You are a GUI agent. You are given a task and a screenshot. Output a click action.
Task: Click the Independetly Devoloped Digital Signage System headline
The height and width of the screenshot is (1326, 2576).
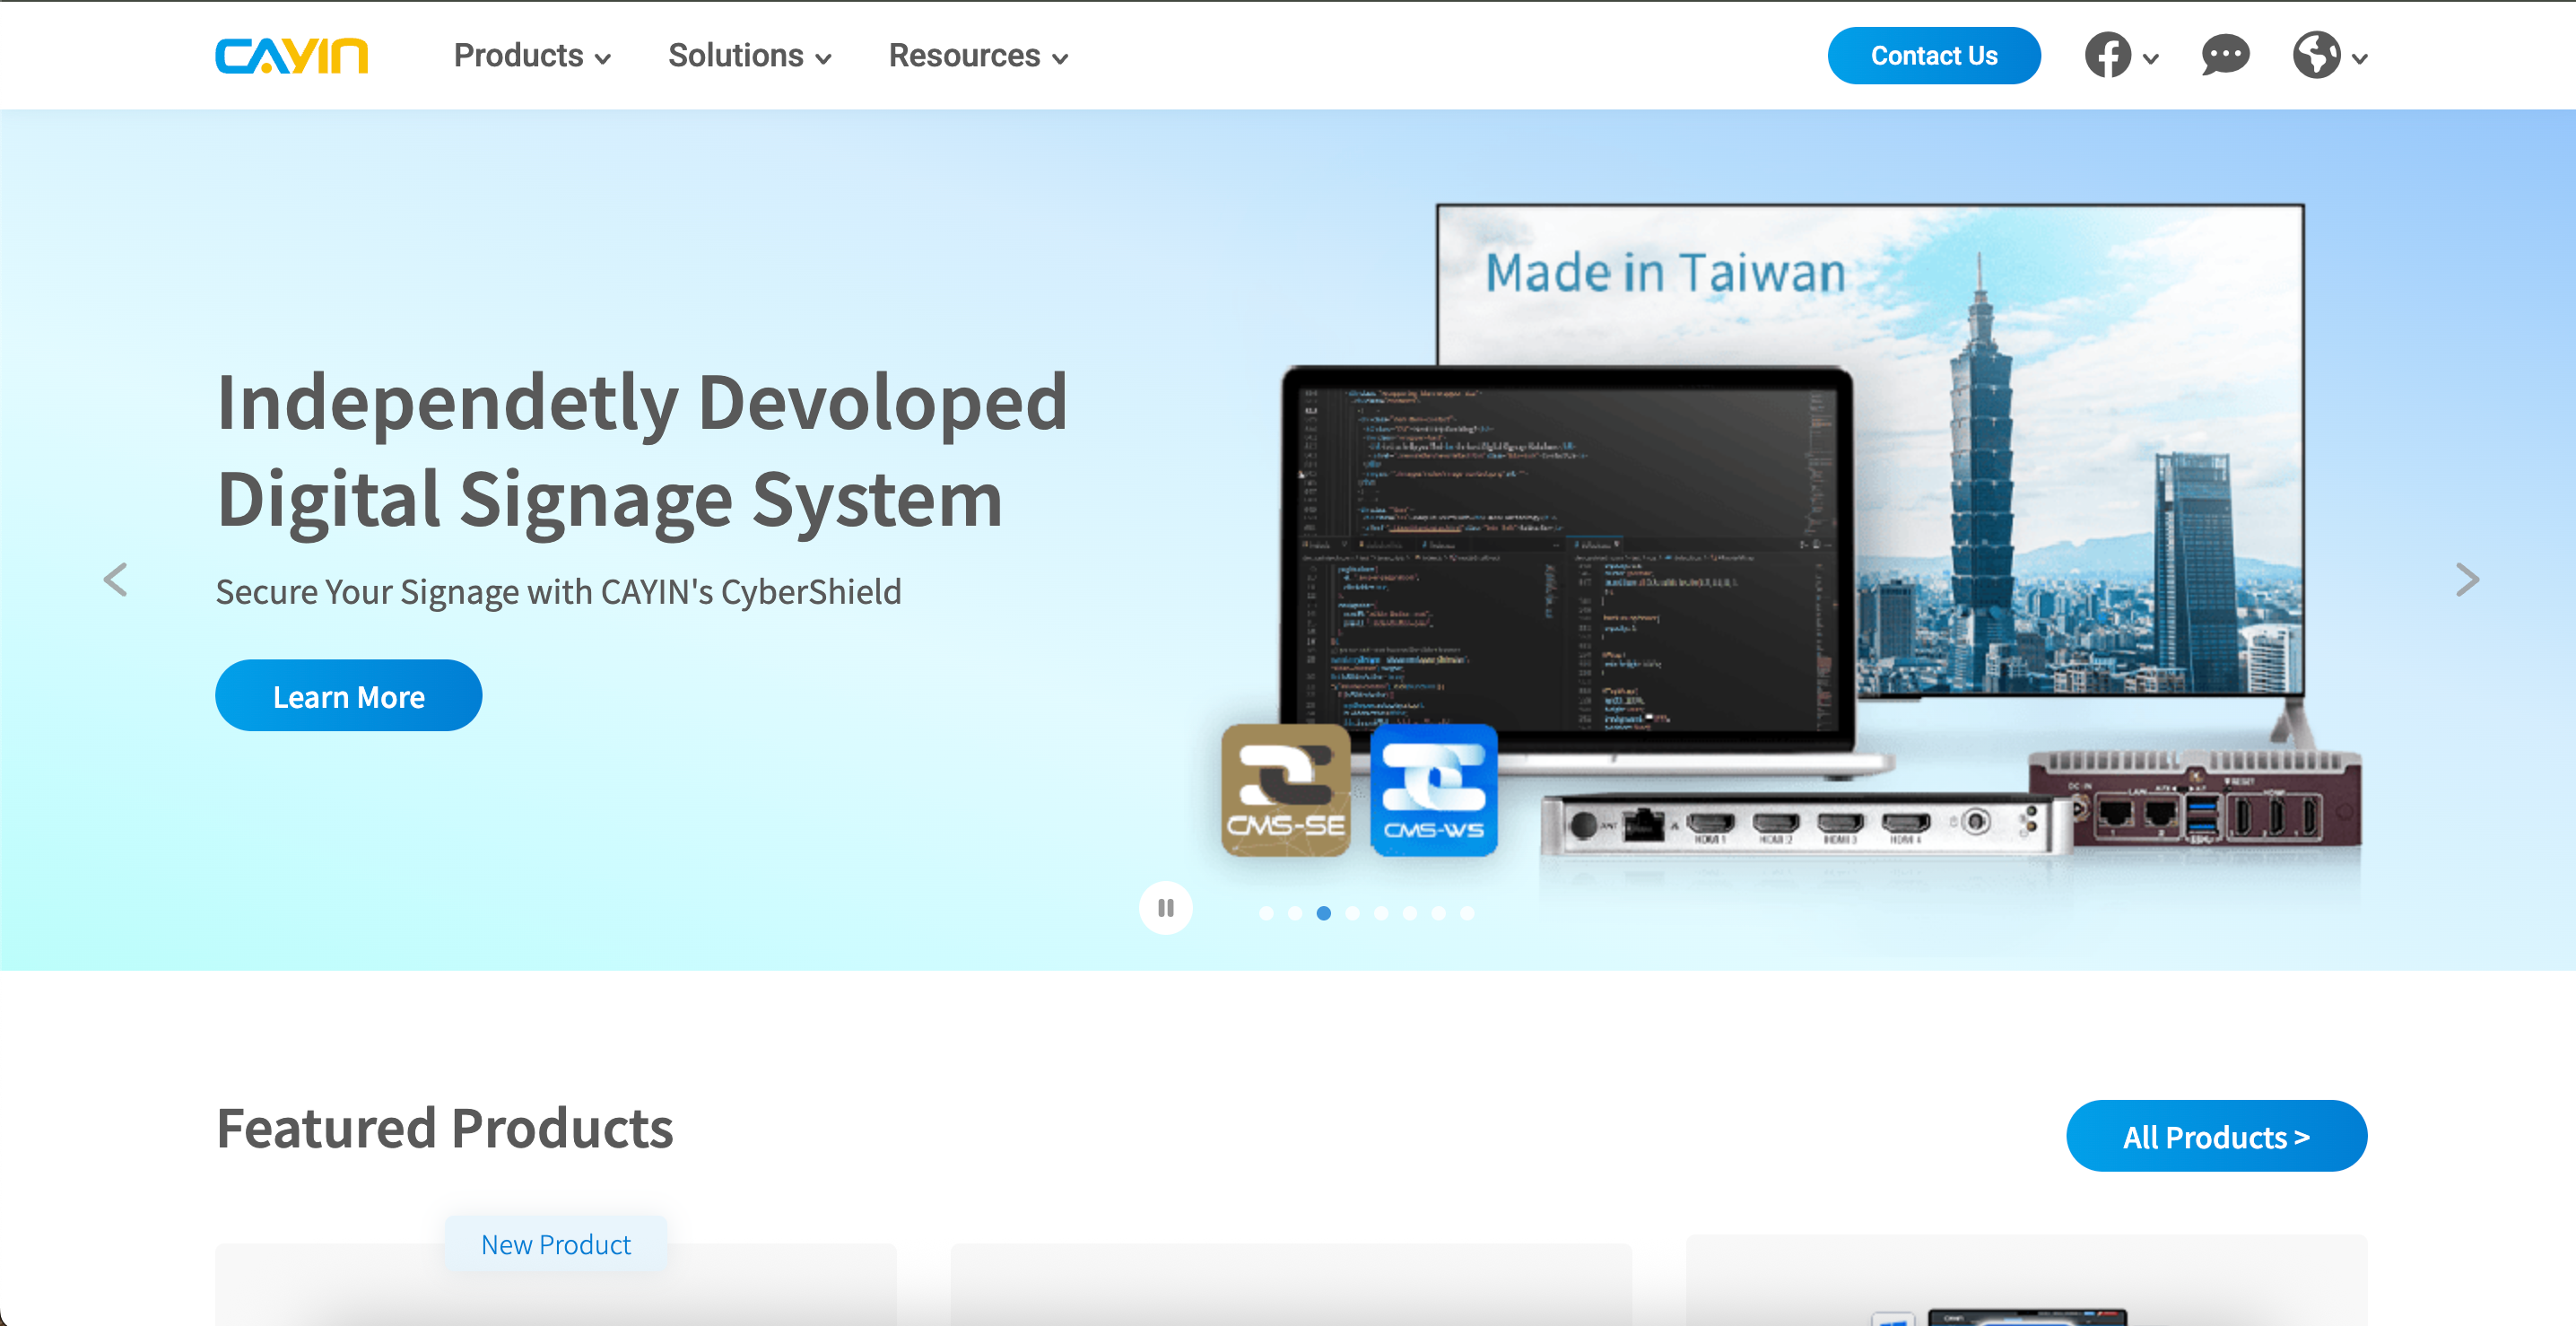point(642,450)
